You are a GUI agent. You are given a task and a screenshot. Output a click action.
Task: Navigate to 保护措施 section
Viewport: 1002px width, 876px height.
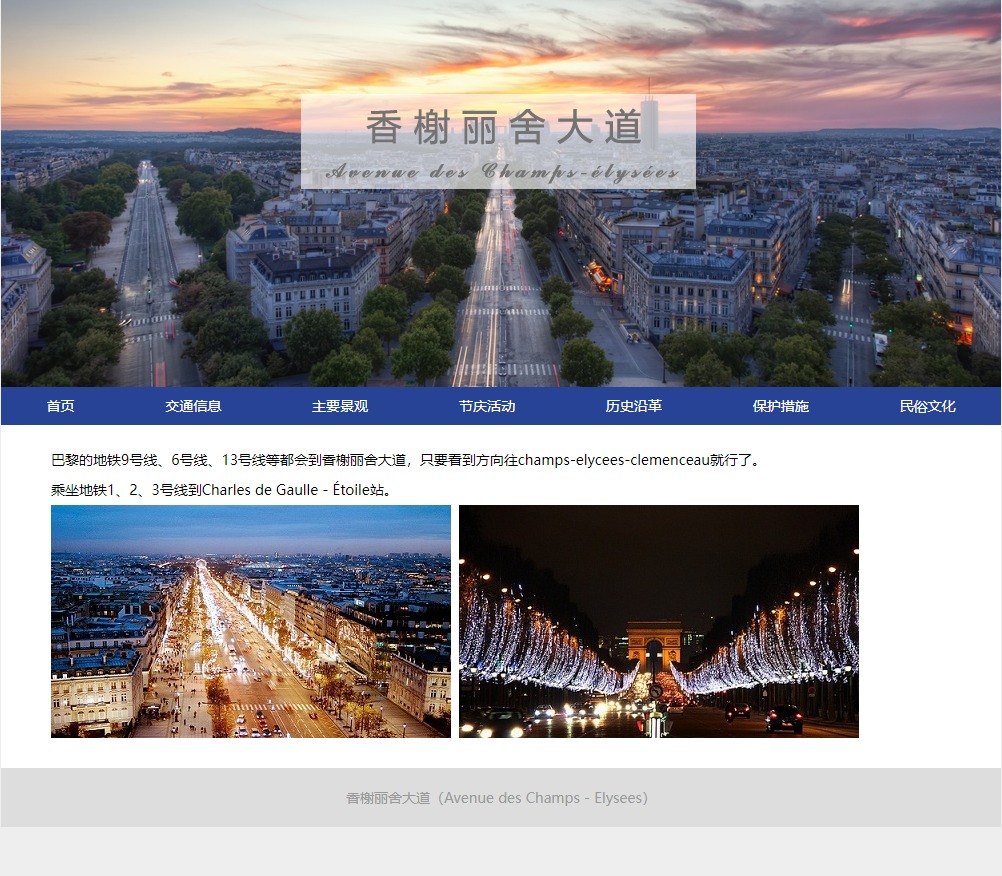(780, 406)
